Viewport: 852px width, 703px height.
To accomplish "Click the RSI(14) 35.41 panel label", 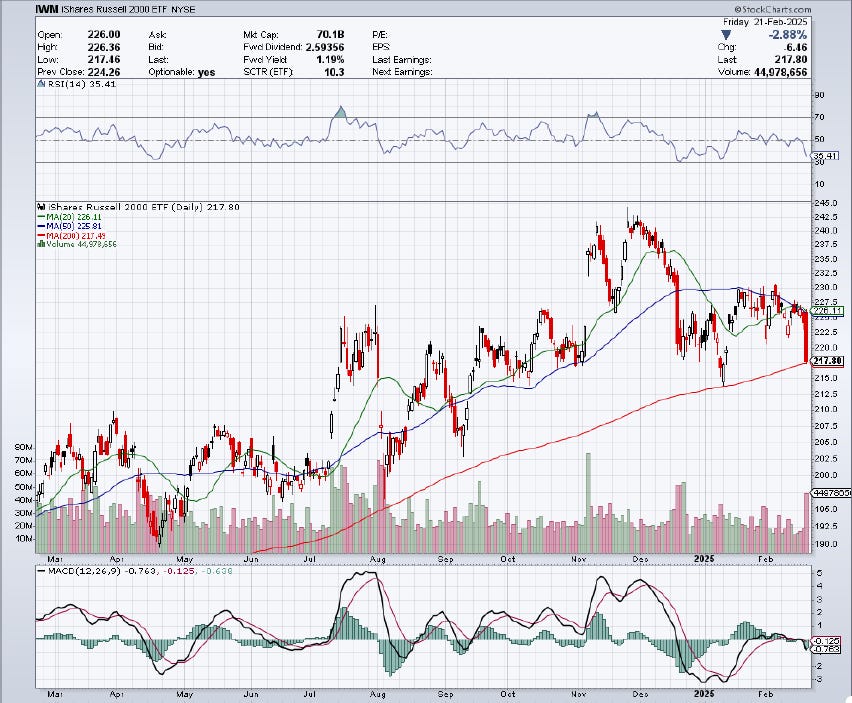I will pos(82,84).
